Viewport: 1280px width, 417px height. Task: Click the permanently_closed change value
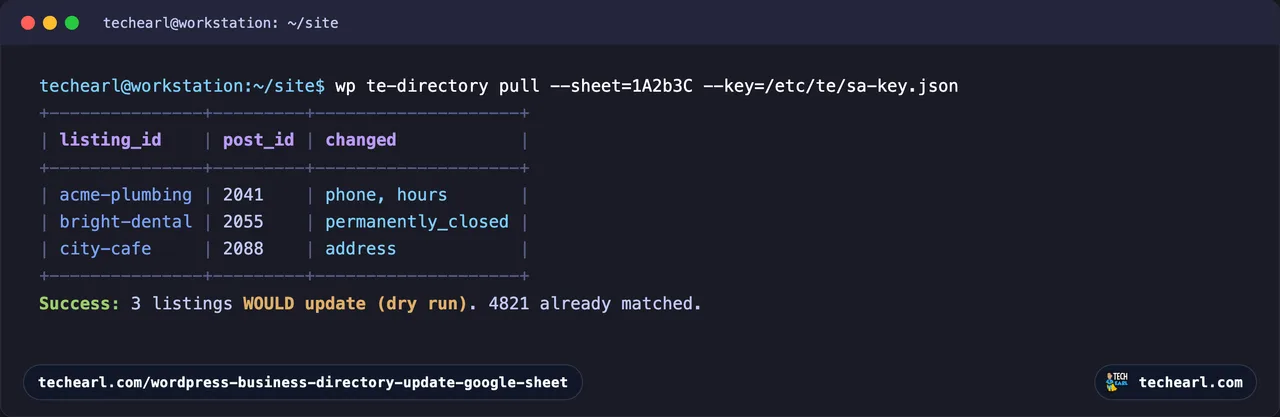(417, 221)
